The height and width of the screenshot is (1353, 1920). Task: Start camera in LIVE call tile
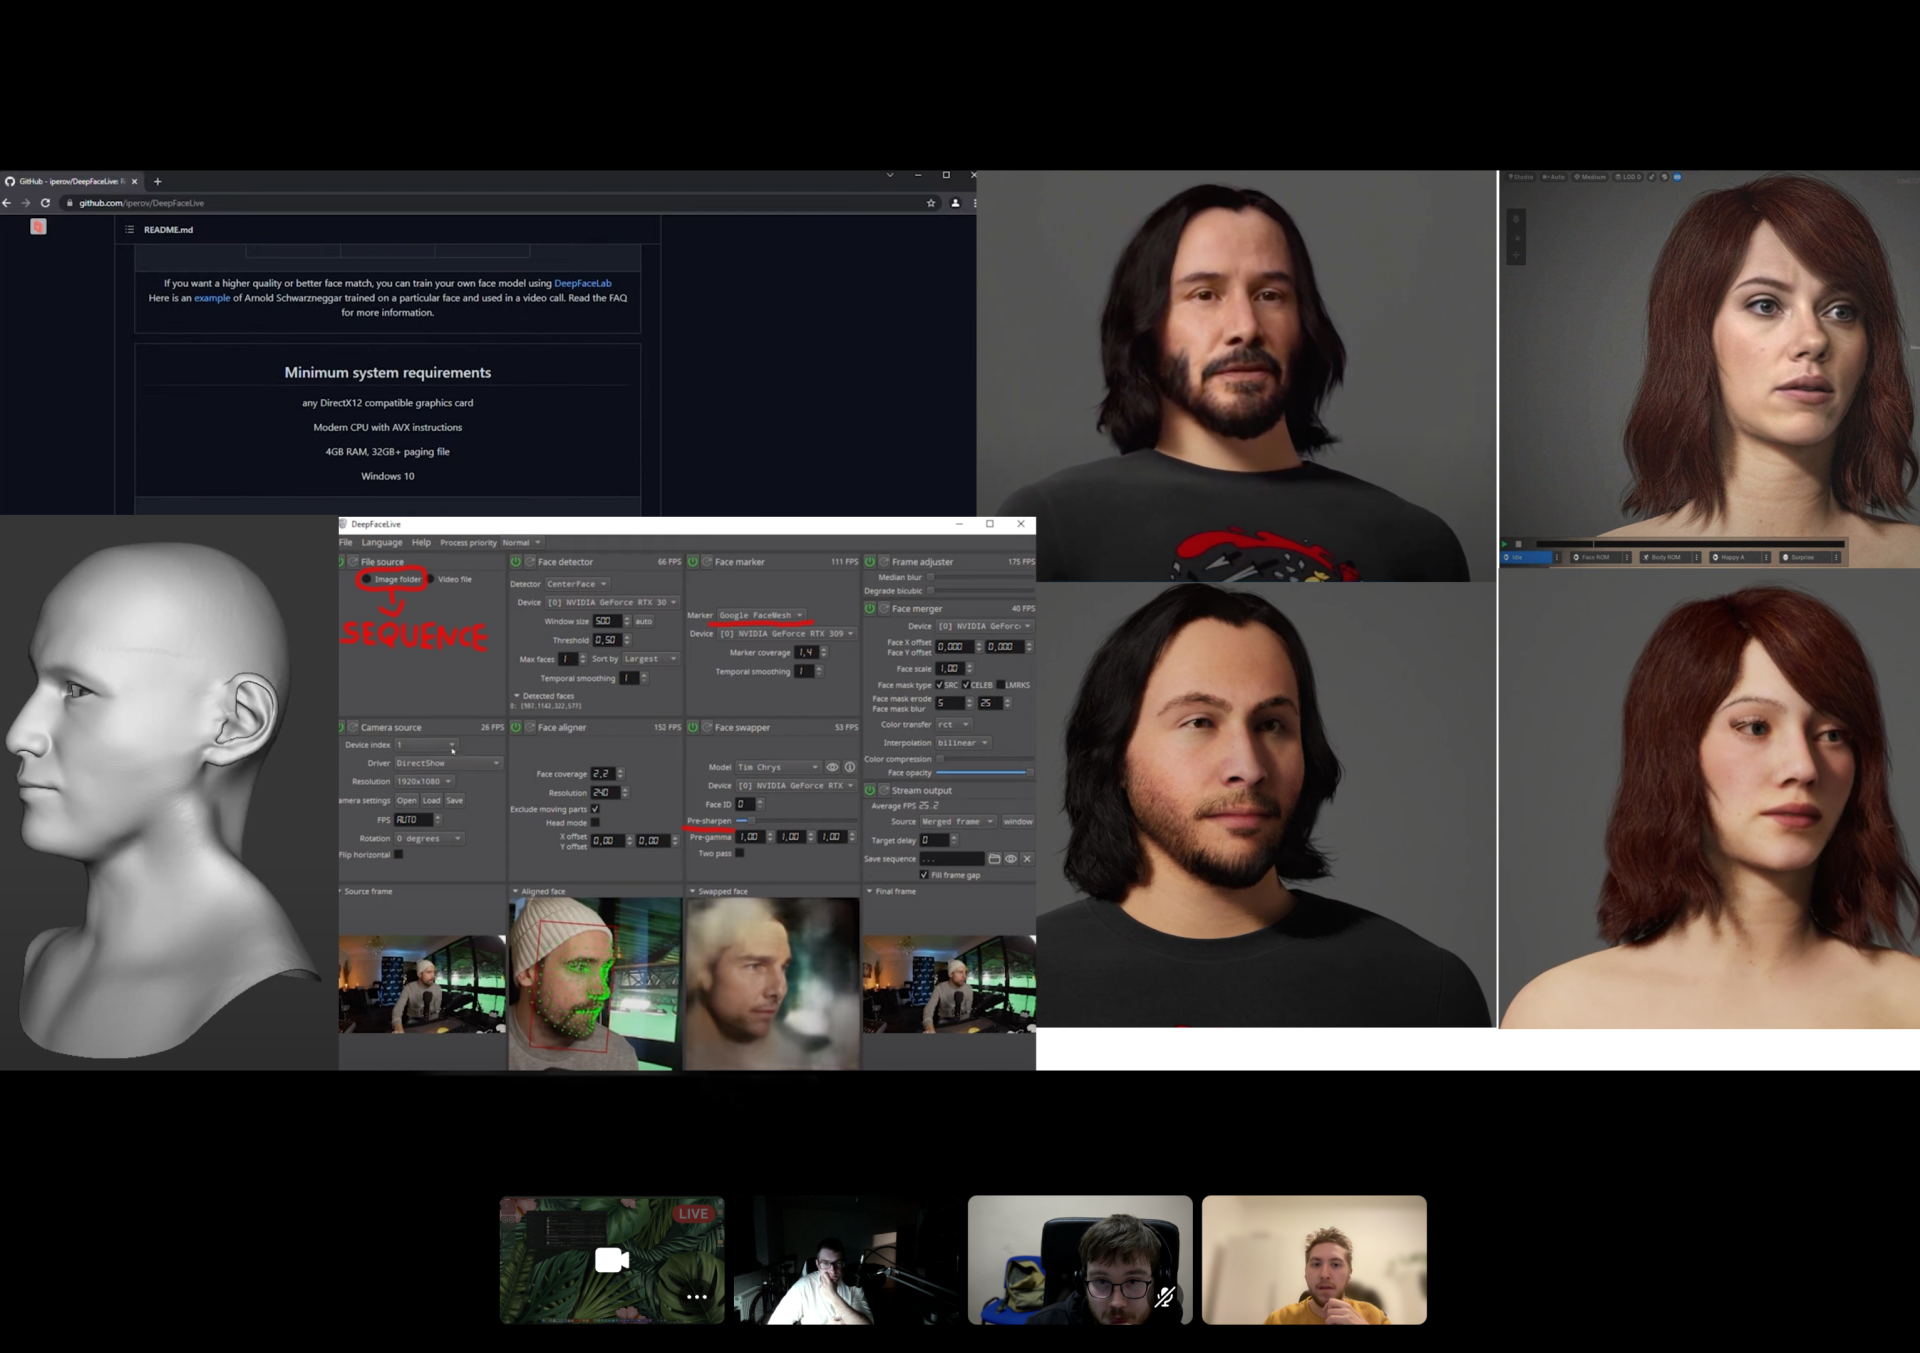[x=612, y=1260]
